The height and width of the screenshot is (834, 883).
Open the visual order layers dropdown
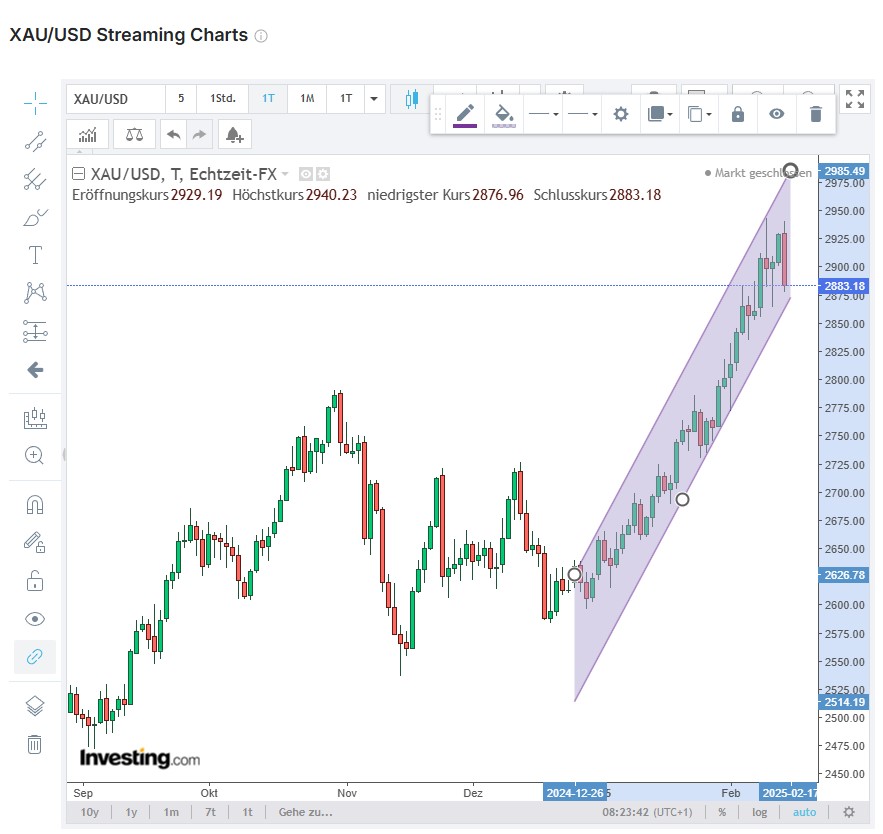pos(660,115)
